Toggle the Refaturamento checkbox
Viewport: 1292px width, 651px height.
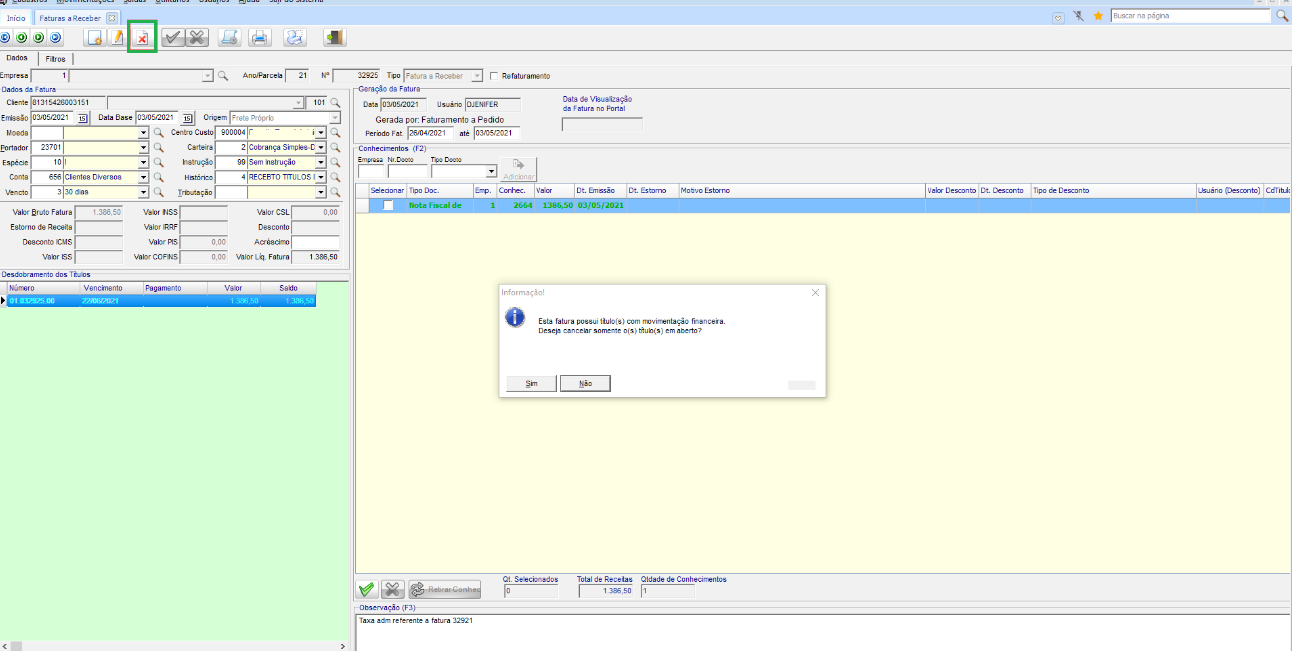point(494,76)
